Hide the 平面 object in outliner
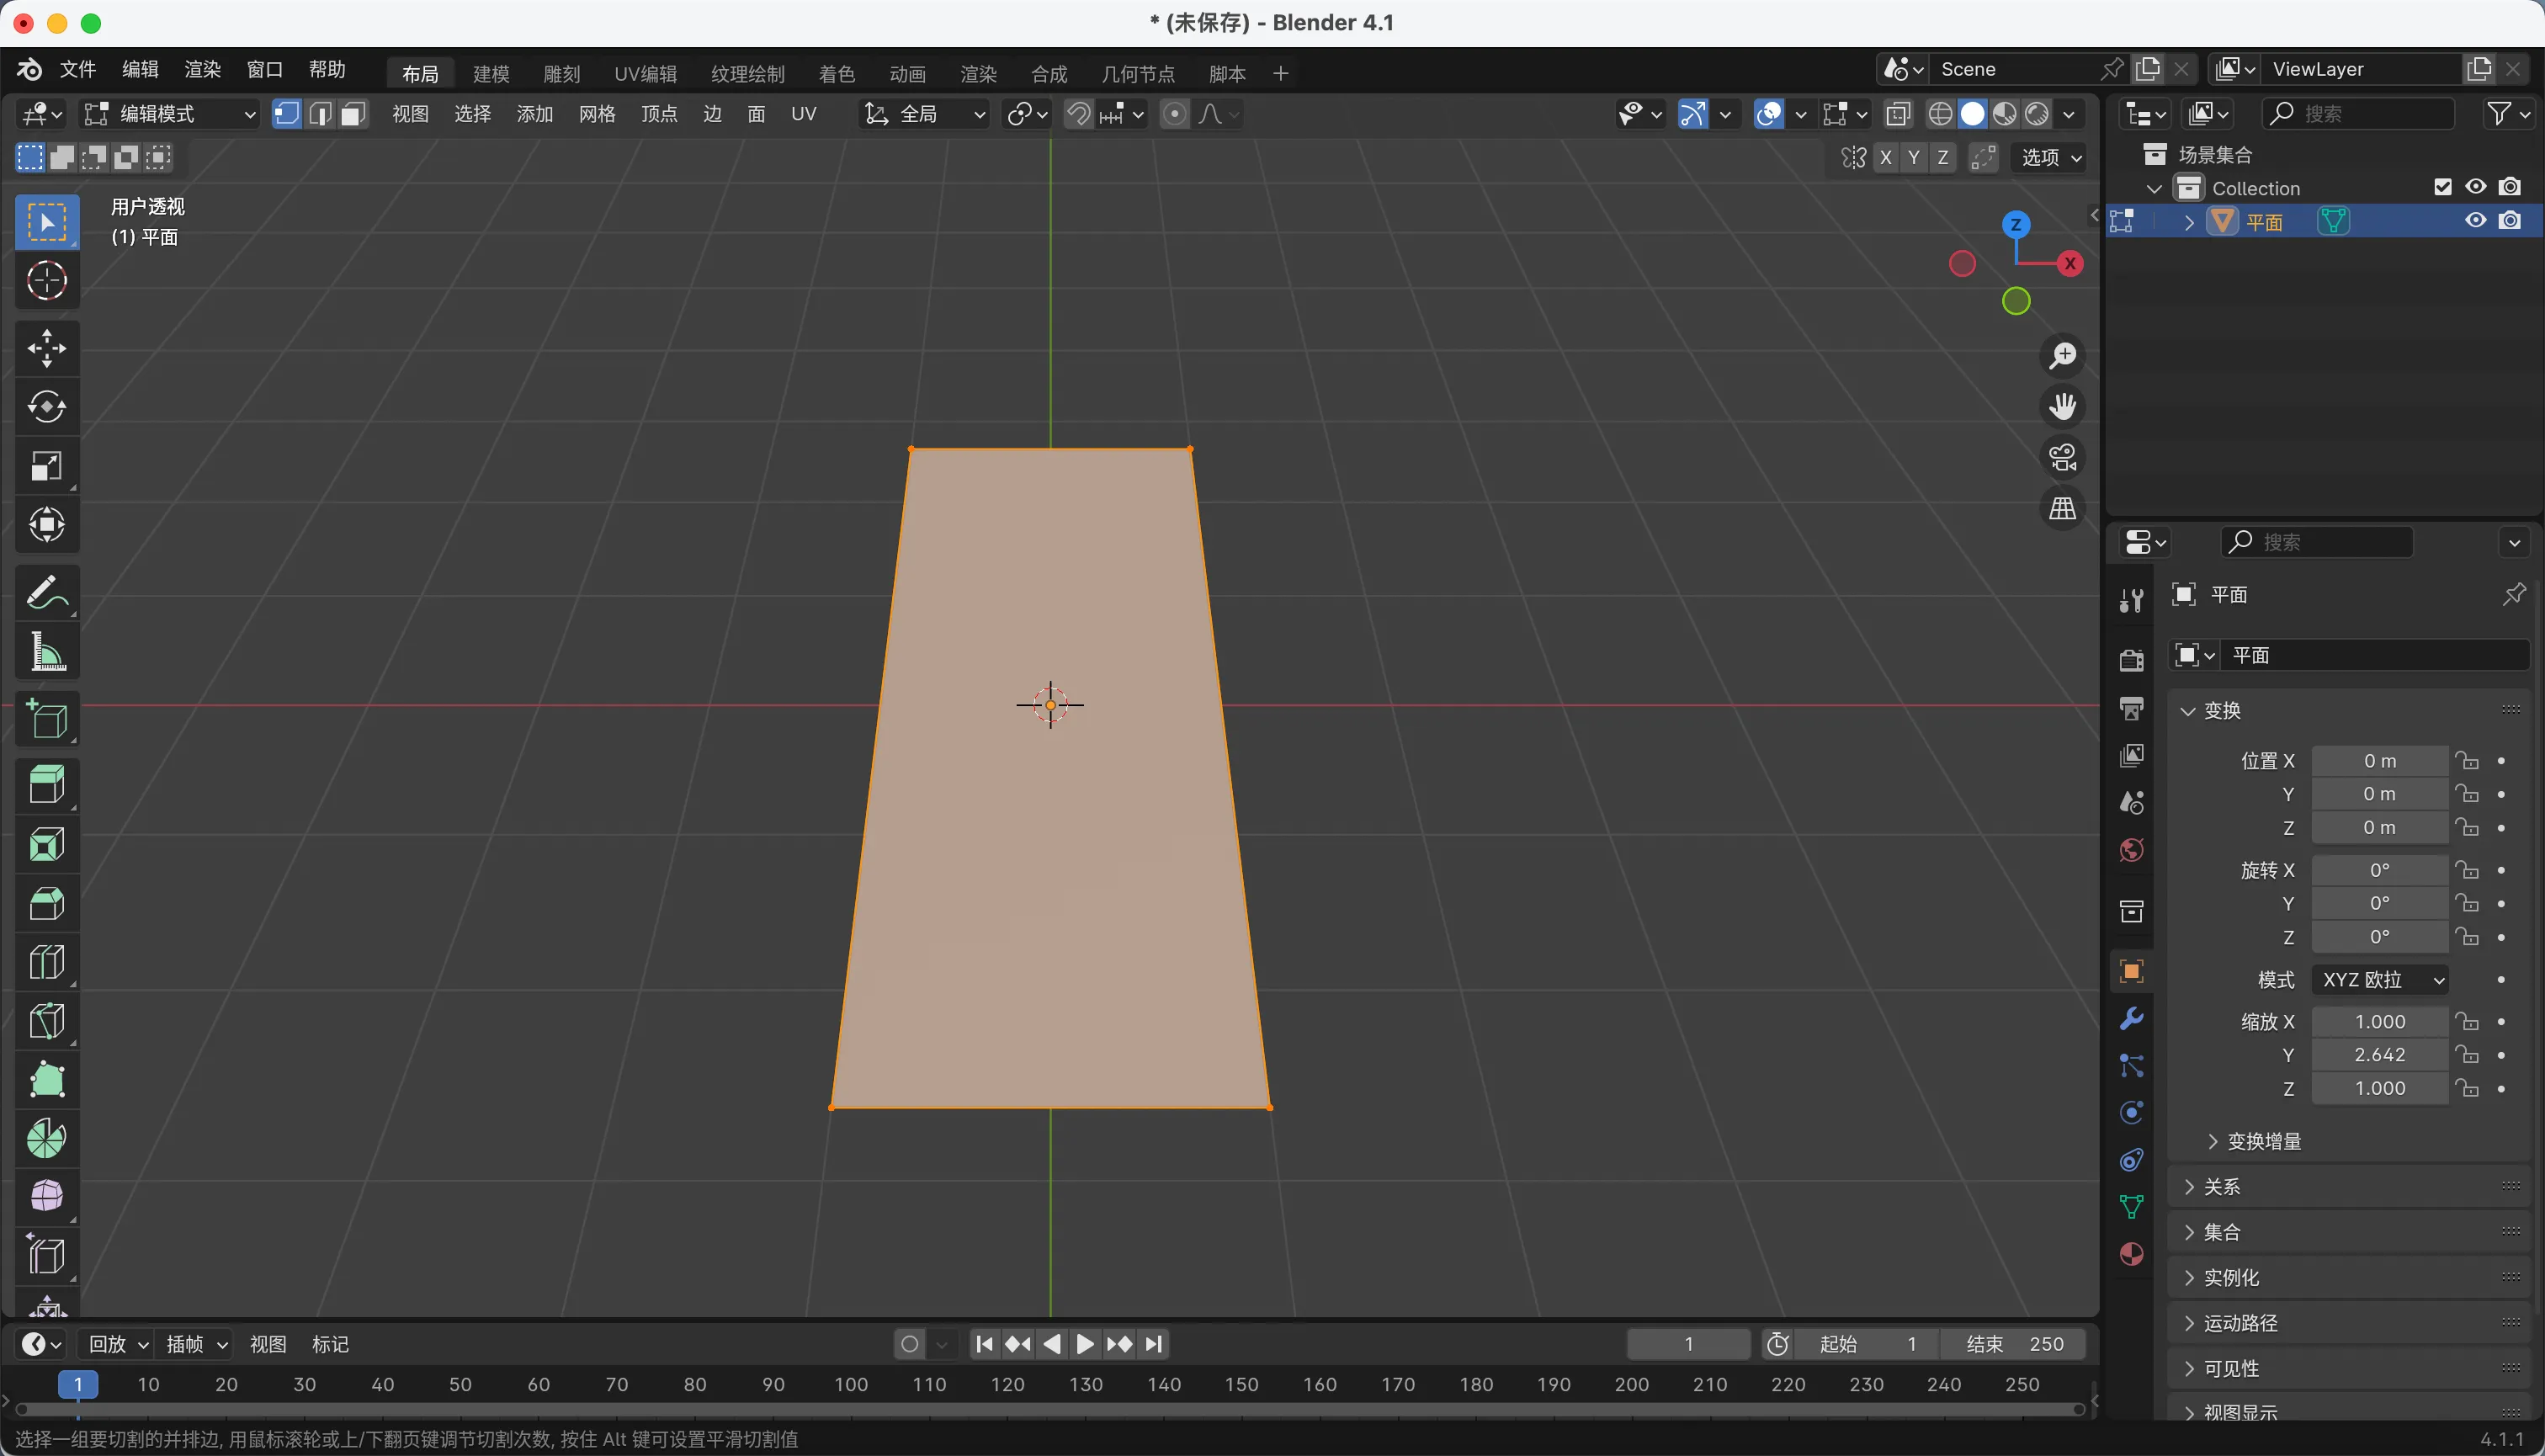The image size is (2545, 1456). coord(2475,221)
